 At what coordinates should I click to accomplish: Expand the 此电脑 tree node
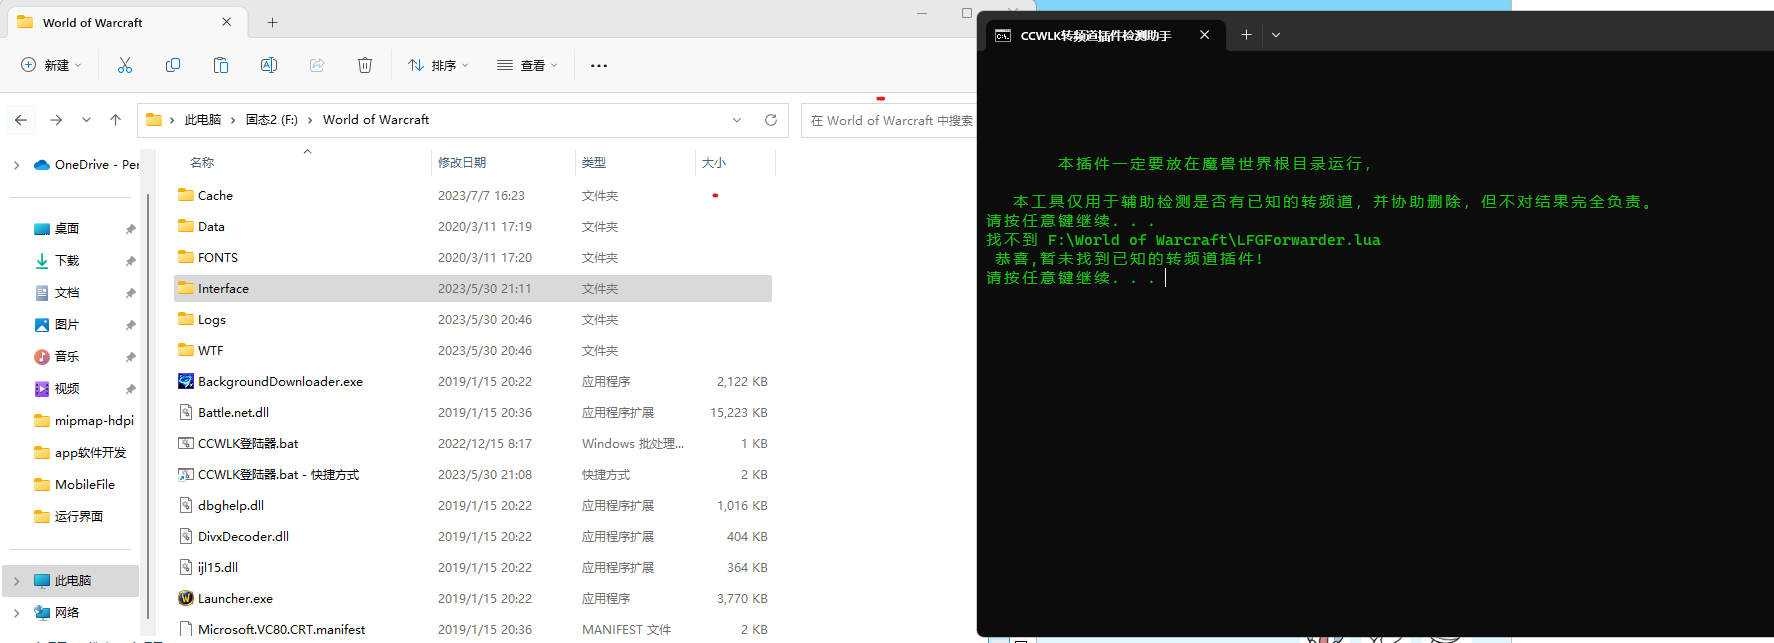click(16, 581)
